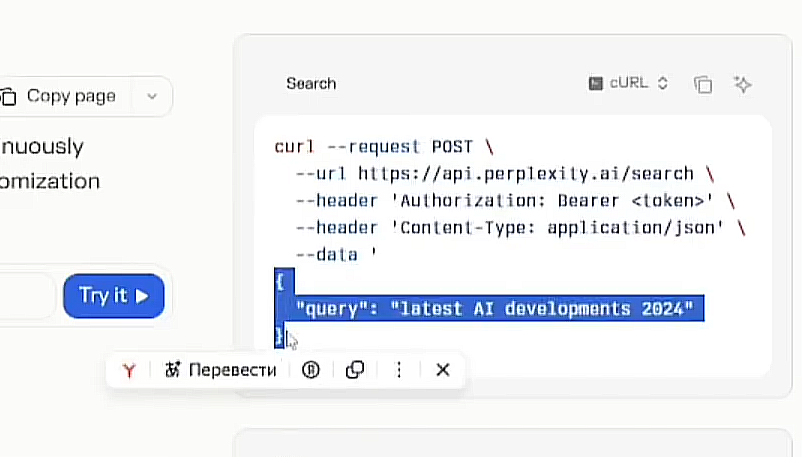Click the Authorization Bearer token header line

click(x=510, y=201)
